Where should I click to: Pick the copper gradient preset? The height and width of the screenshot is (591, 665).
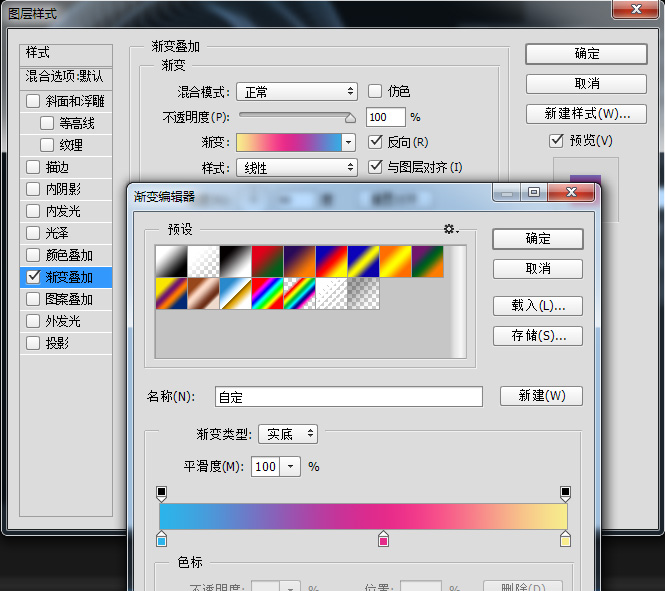click(x=203, y=293)
